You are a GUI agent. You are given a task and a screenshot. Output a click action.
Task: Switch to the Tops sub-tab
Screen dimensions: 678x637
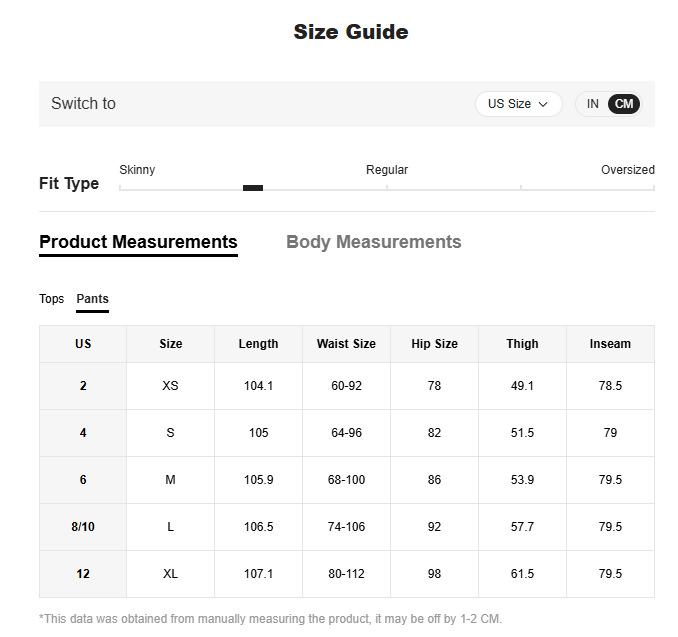click(51, 299)
